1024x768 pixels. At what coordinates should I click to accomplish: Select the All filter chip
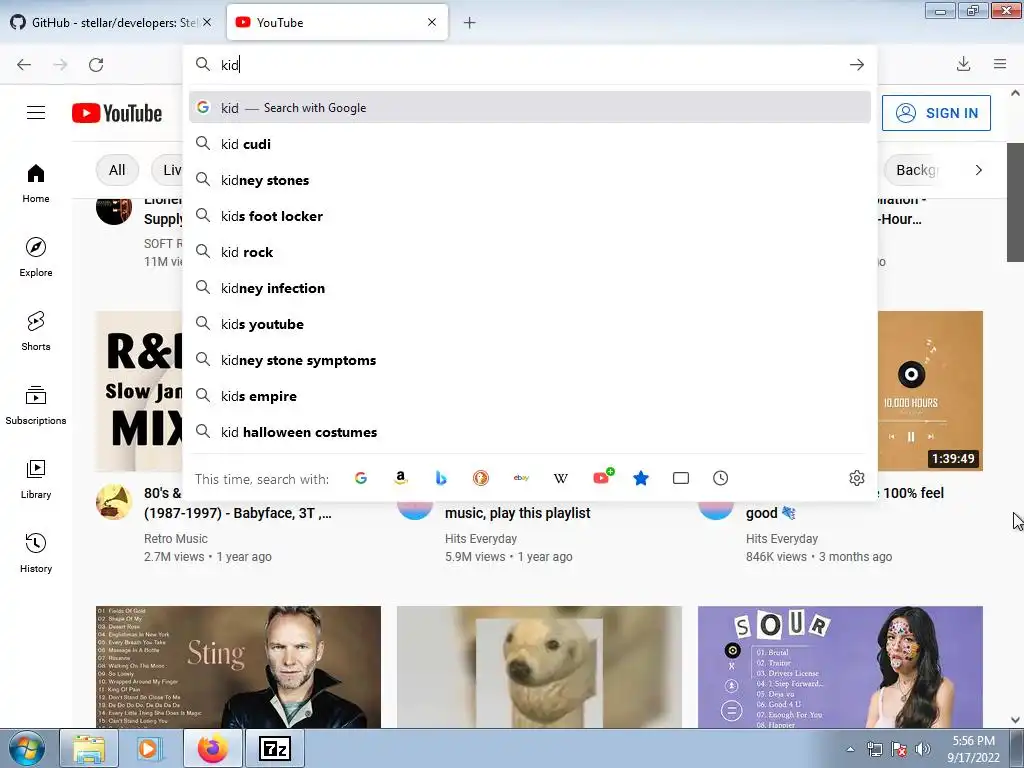(117, 170)
